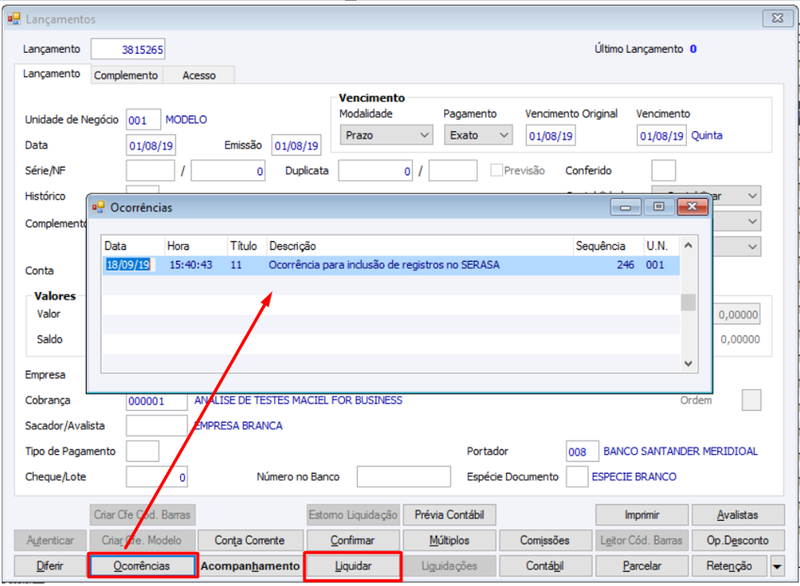Click the Número no Banco input field
Screen dimensions: 800x586
[x=404, y=477]
